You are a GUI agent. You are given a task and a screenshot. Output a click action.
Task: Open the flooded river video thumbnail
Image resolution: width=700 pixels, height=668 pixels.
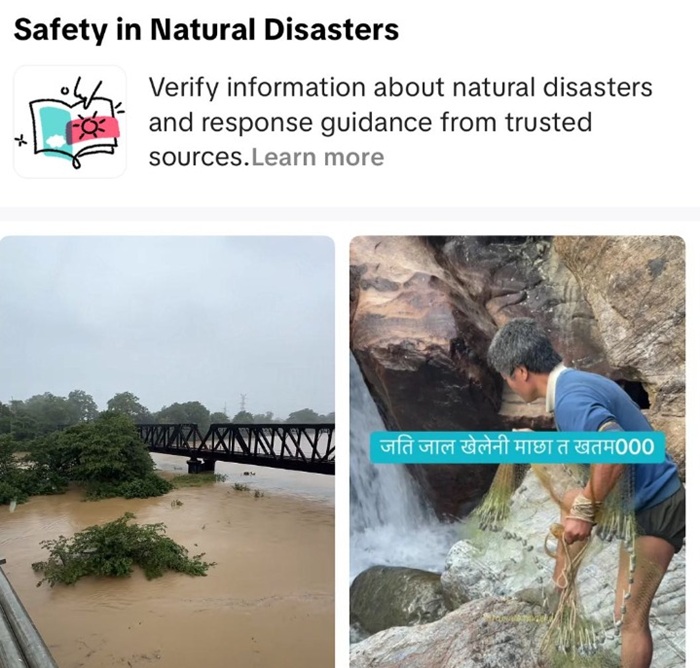(x=167, y=451)
